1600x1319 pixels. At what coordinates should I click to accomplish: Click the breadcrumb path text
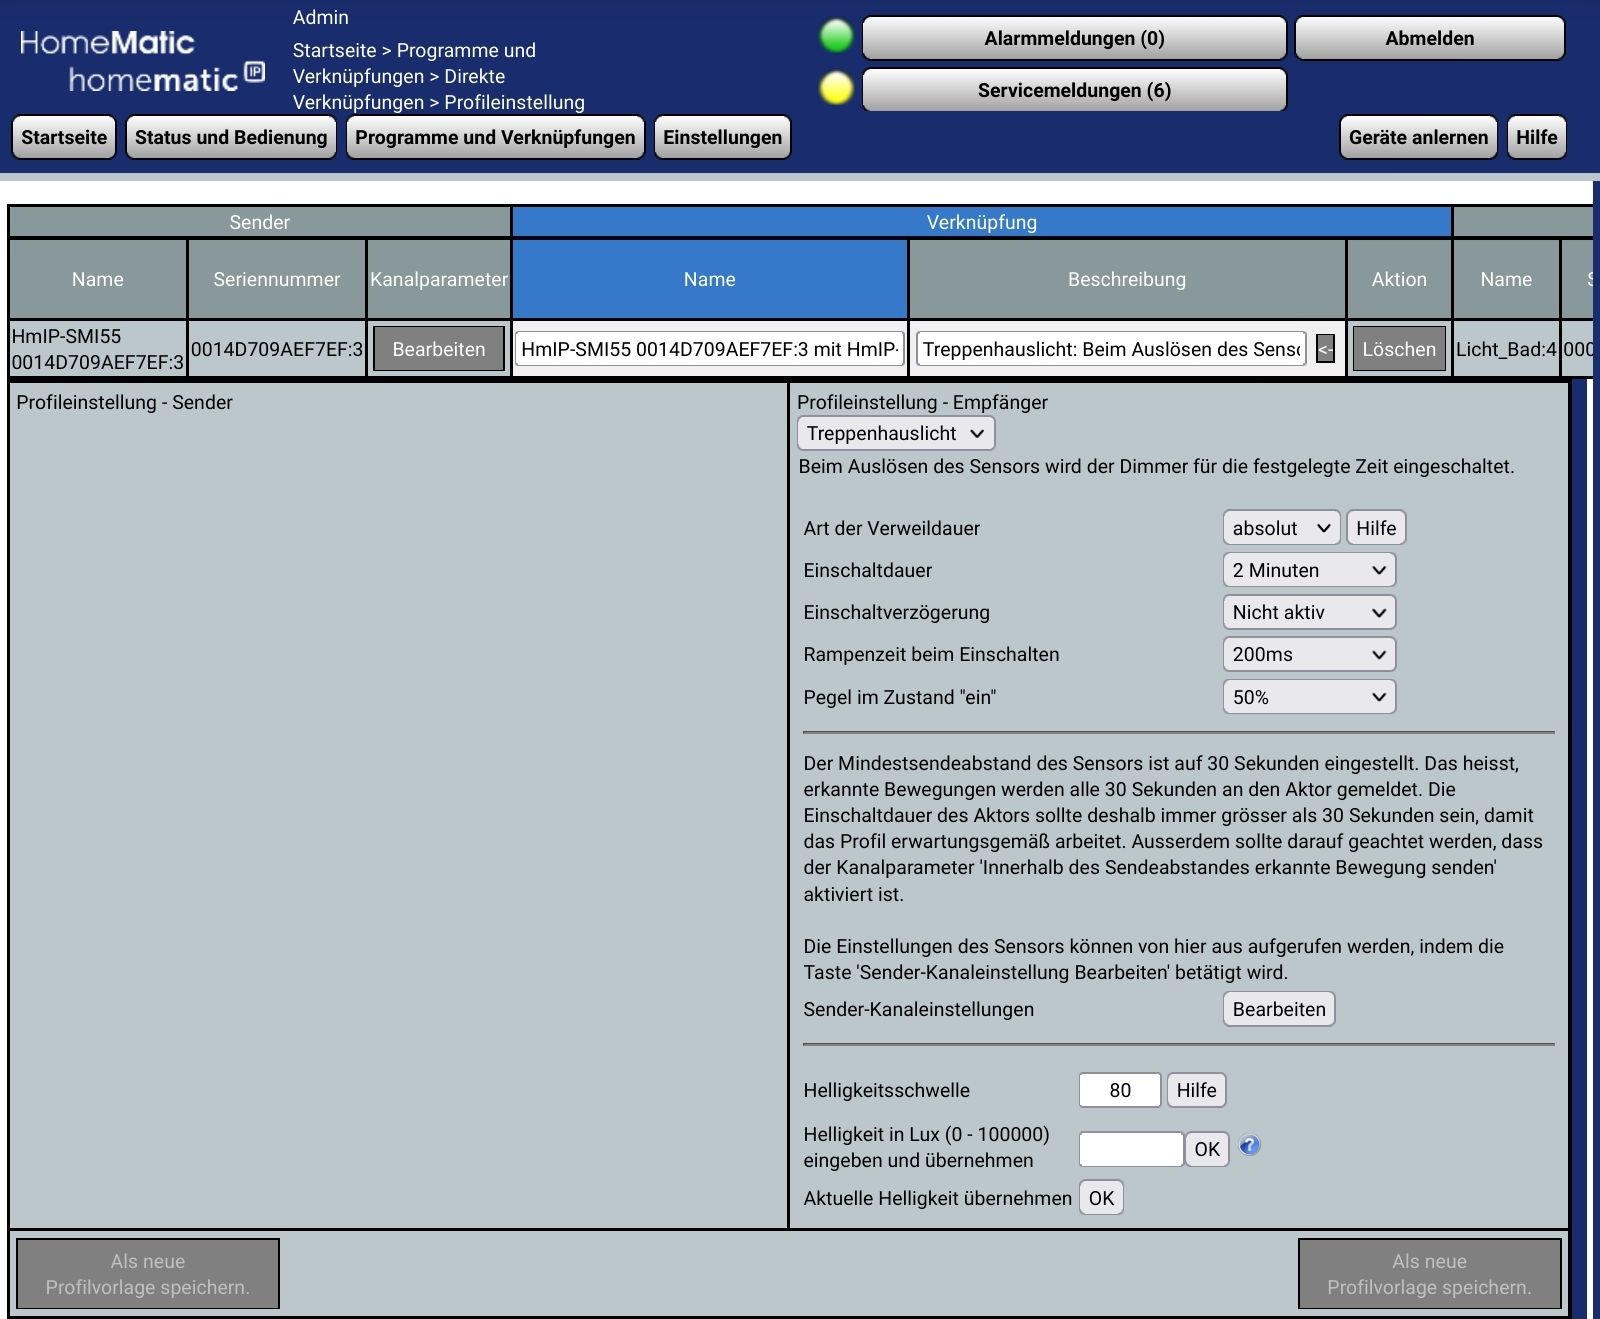click(x=438, y=76)
